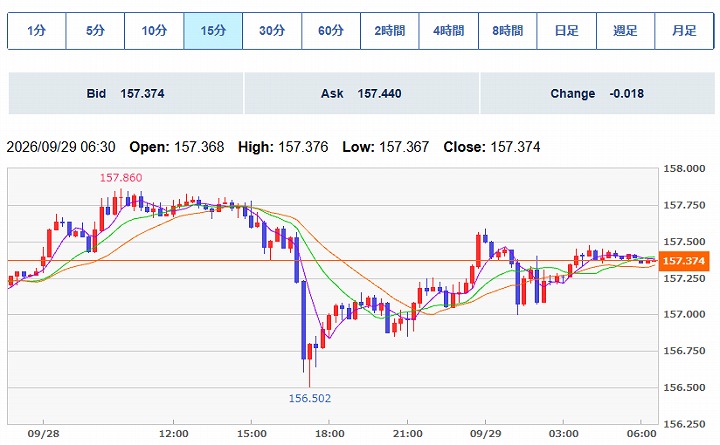Click the 156.500 price axis label

click(684, 388)
